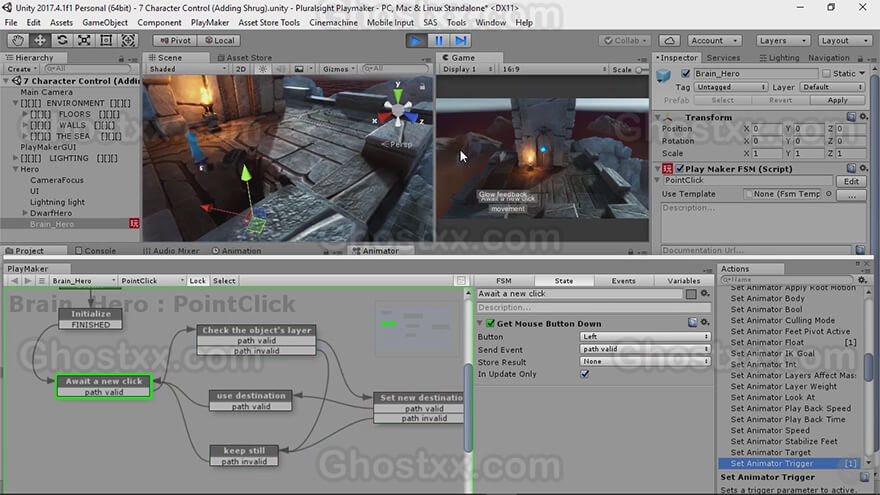This screenshot has height=495, width=880.
Task: Open the PlayMaker recent FSM list icon
Action: (x=42, y=281)
